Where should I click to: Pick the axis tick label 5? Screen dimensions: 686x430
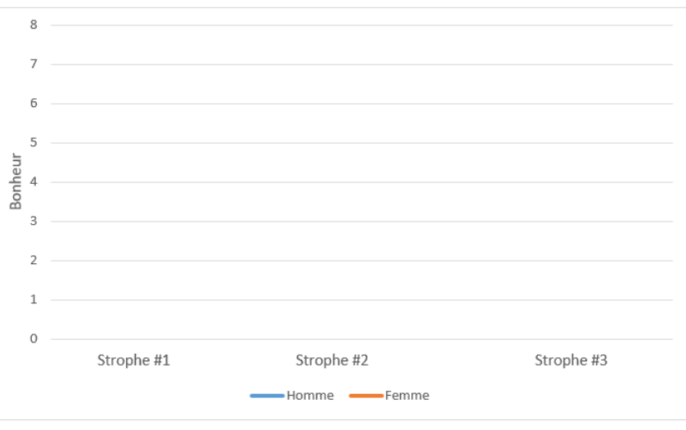[x=33, y=143]
